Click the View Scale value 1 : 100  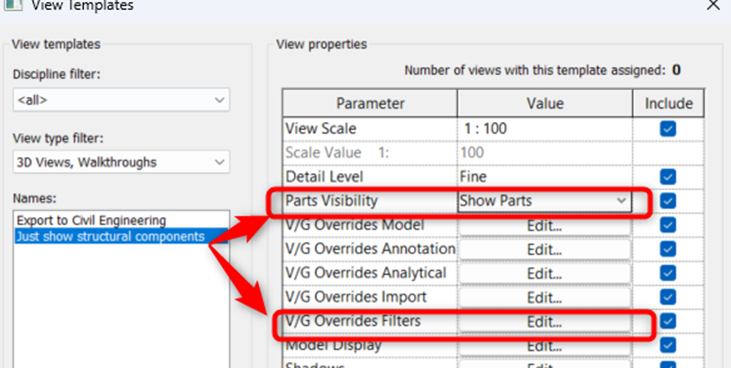pyautogui.click(x=545, y=128)
